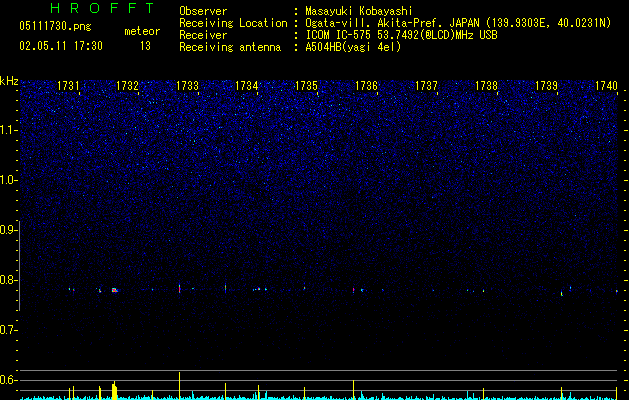The height and width of the screenshot is (400, 629).
Task: Click the Receiving Location label
Action: 233,23
